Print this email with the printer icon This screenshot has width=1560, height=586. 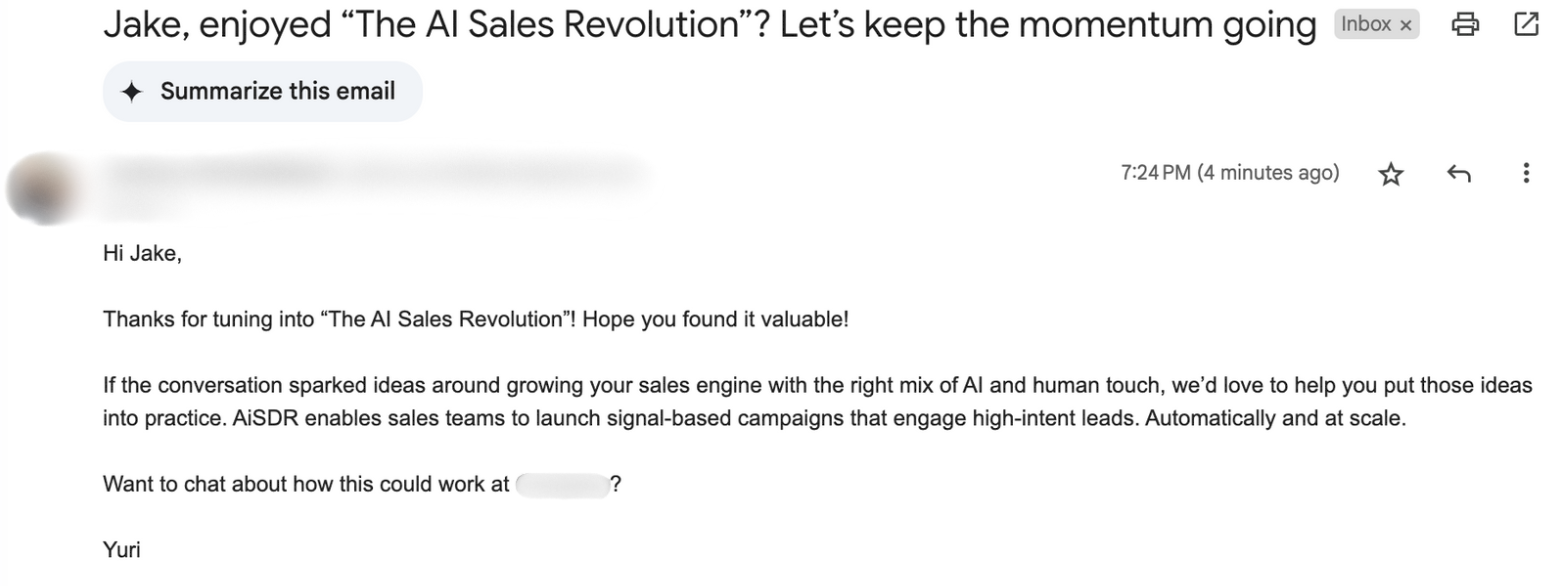[x=1465, y=25]
